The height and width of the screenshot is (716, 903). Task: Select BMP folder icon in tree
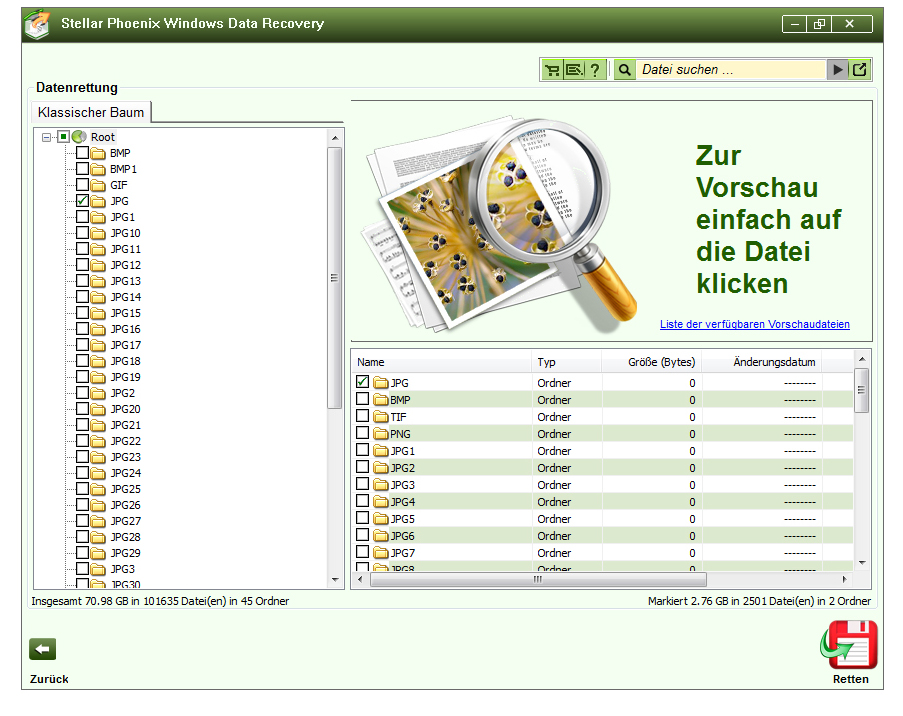point(98,153)
